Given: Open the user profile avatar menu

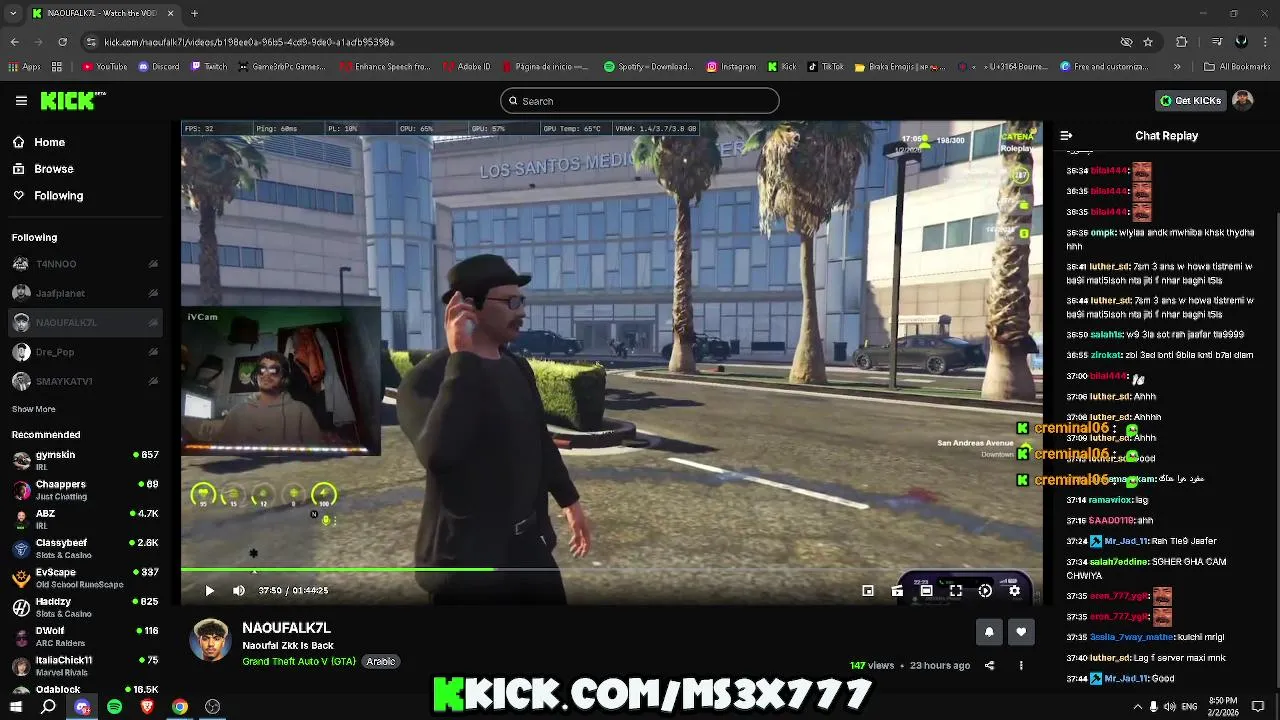Looking at the screenshot, I should pos(1242,101).
